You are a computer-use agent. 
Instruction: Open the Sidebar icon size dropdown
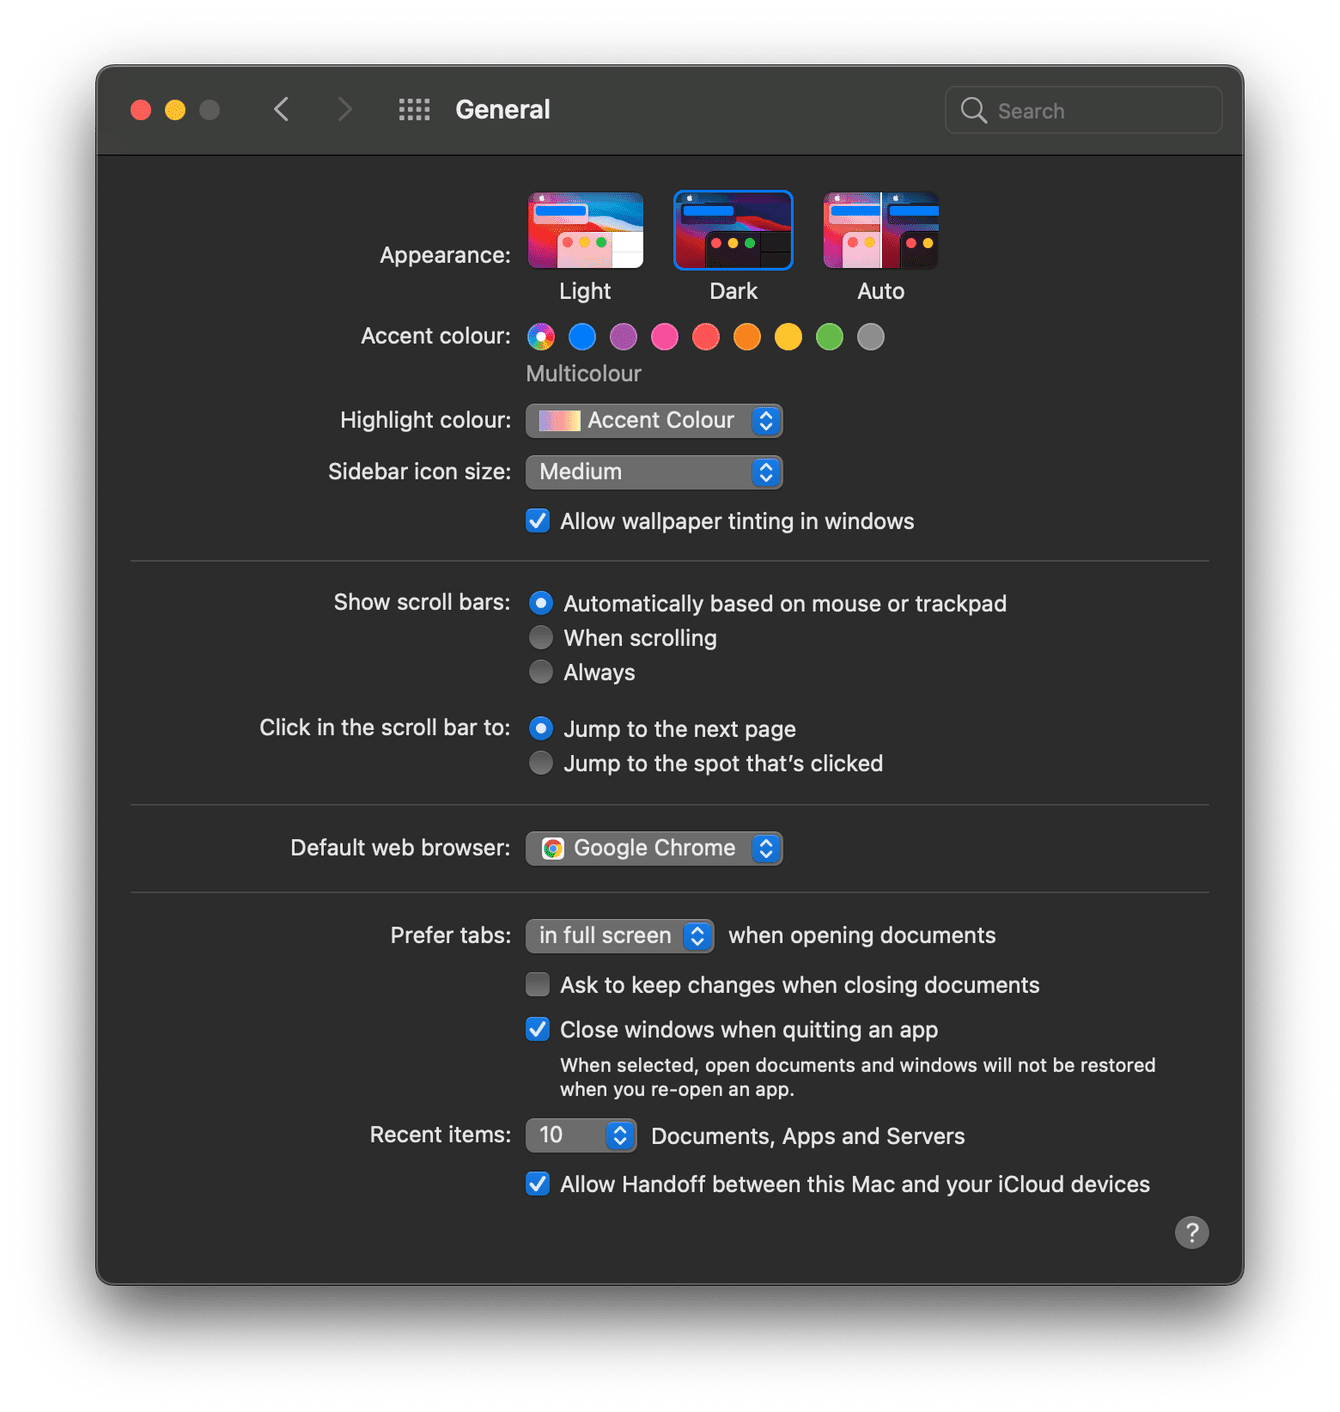pos(654,471)
